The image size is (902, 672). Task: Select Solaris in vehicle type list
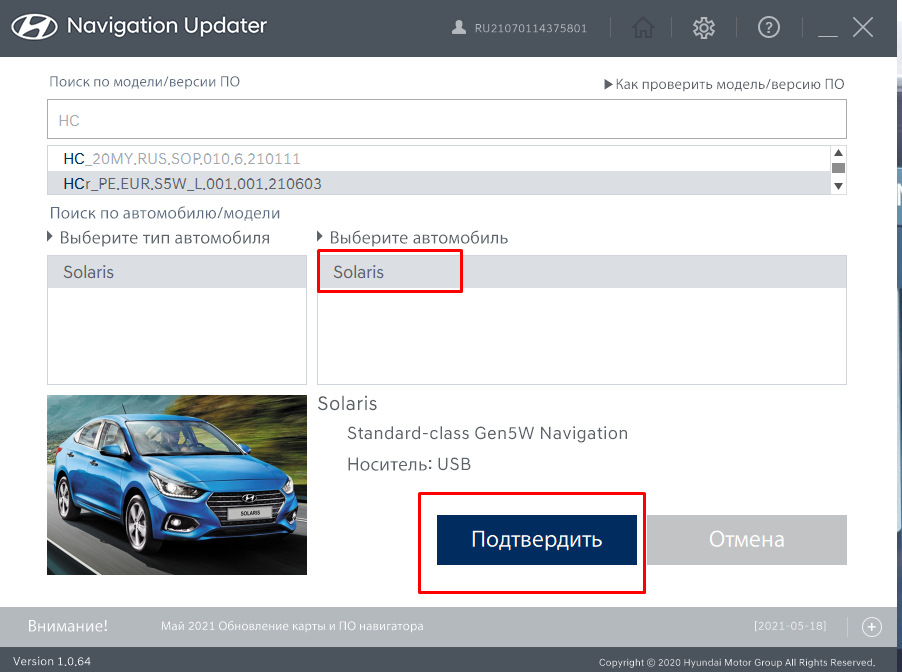point(177,272)
